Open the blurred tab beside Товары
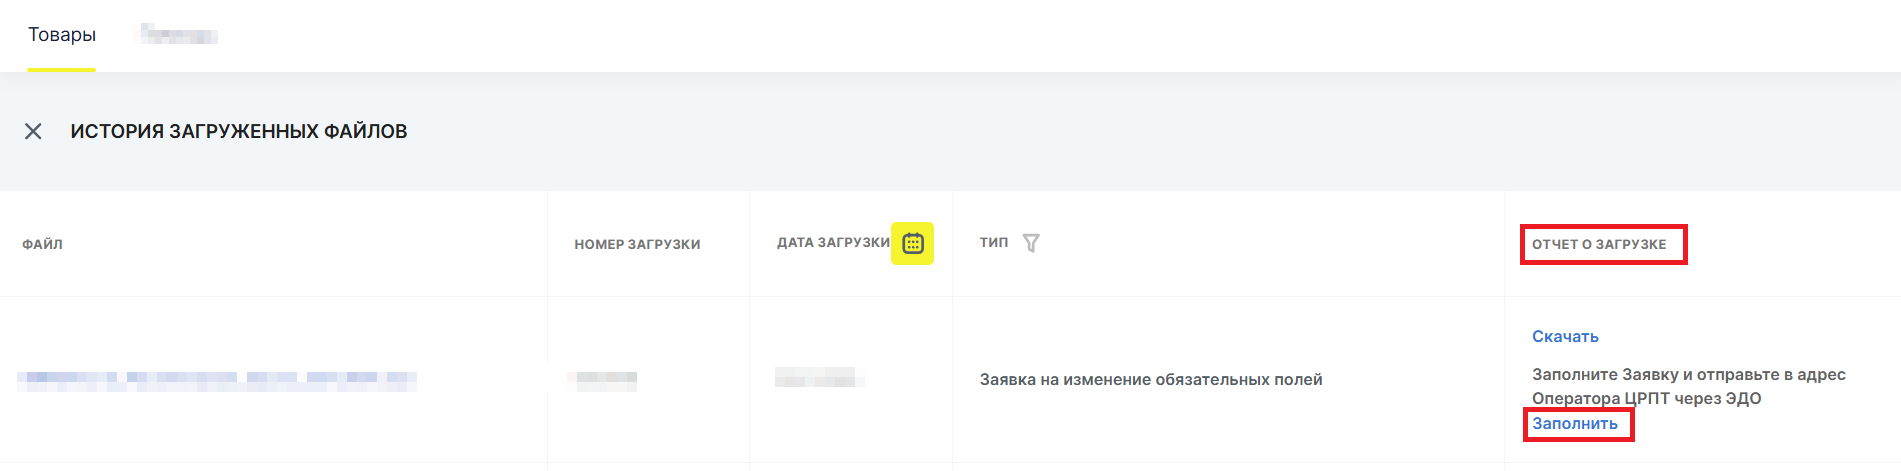The width and height of the screenshot is (1901, 471). click(178, 35)
